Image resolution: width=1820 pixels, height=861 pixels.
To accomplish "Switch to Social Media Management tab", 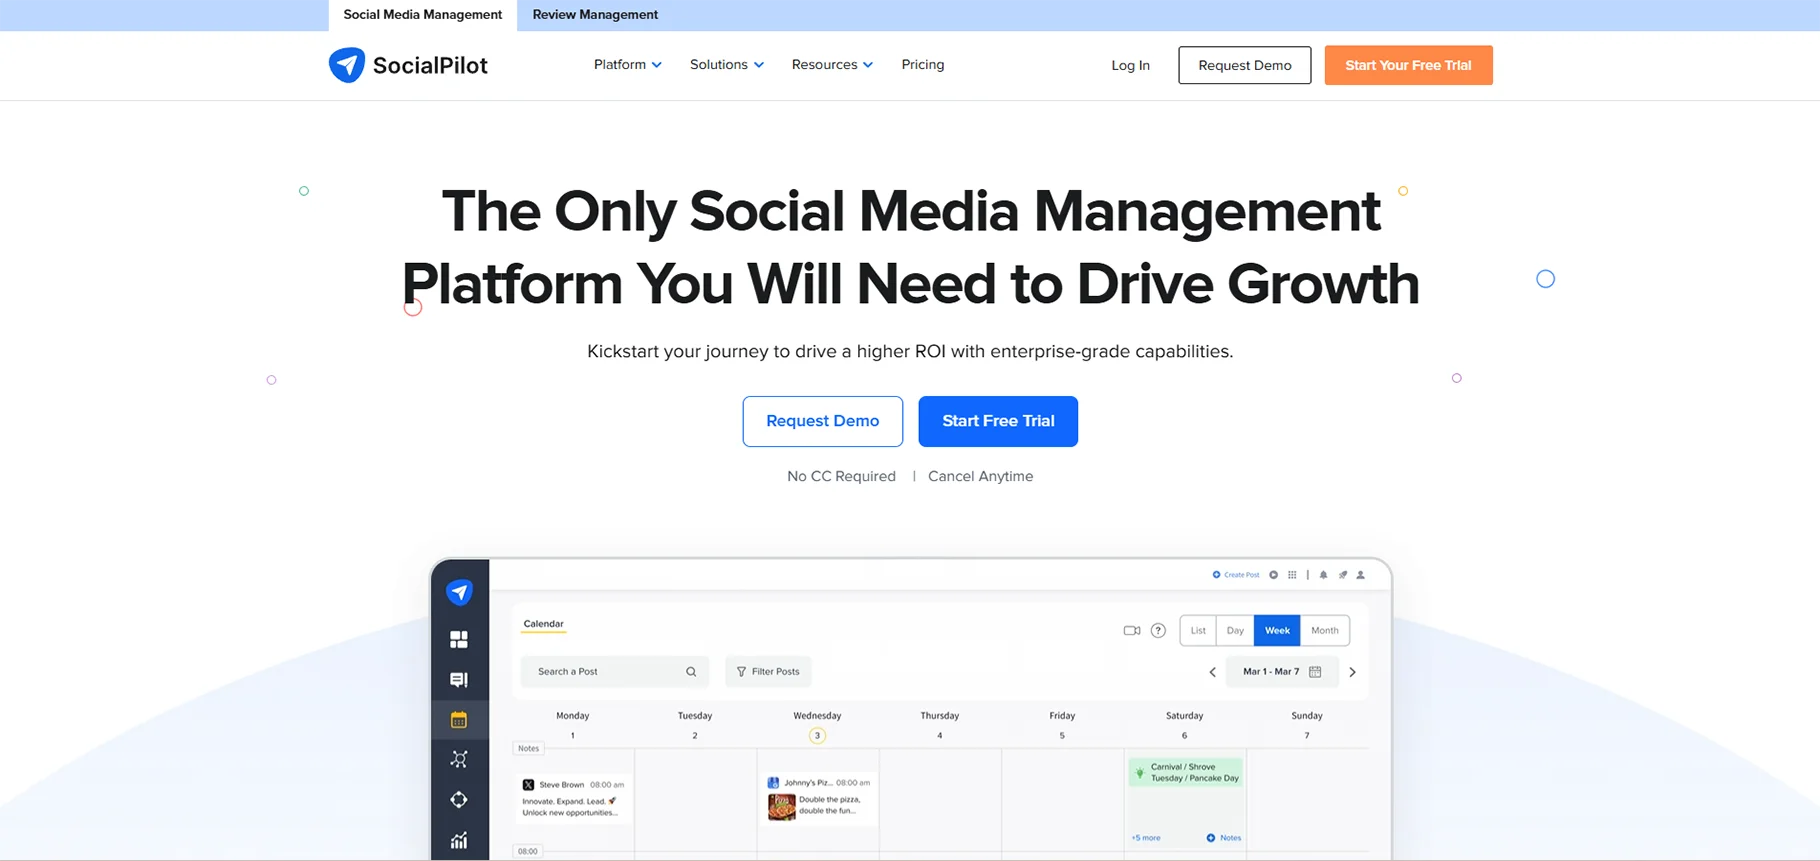I will [x=423, y=15].
